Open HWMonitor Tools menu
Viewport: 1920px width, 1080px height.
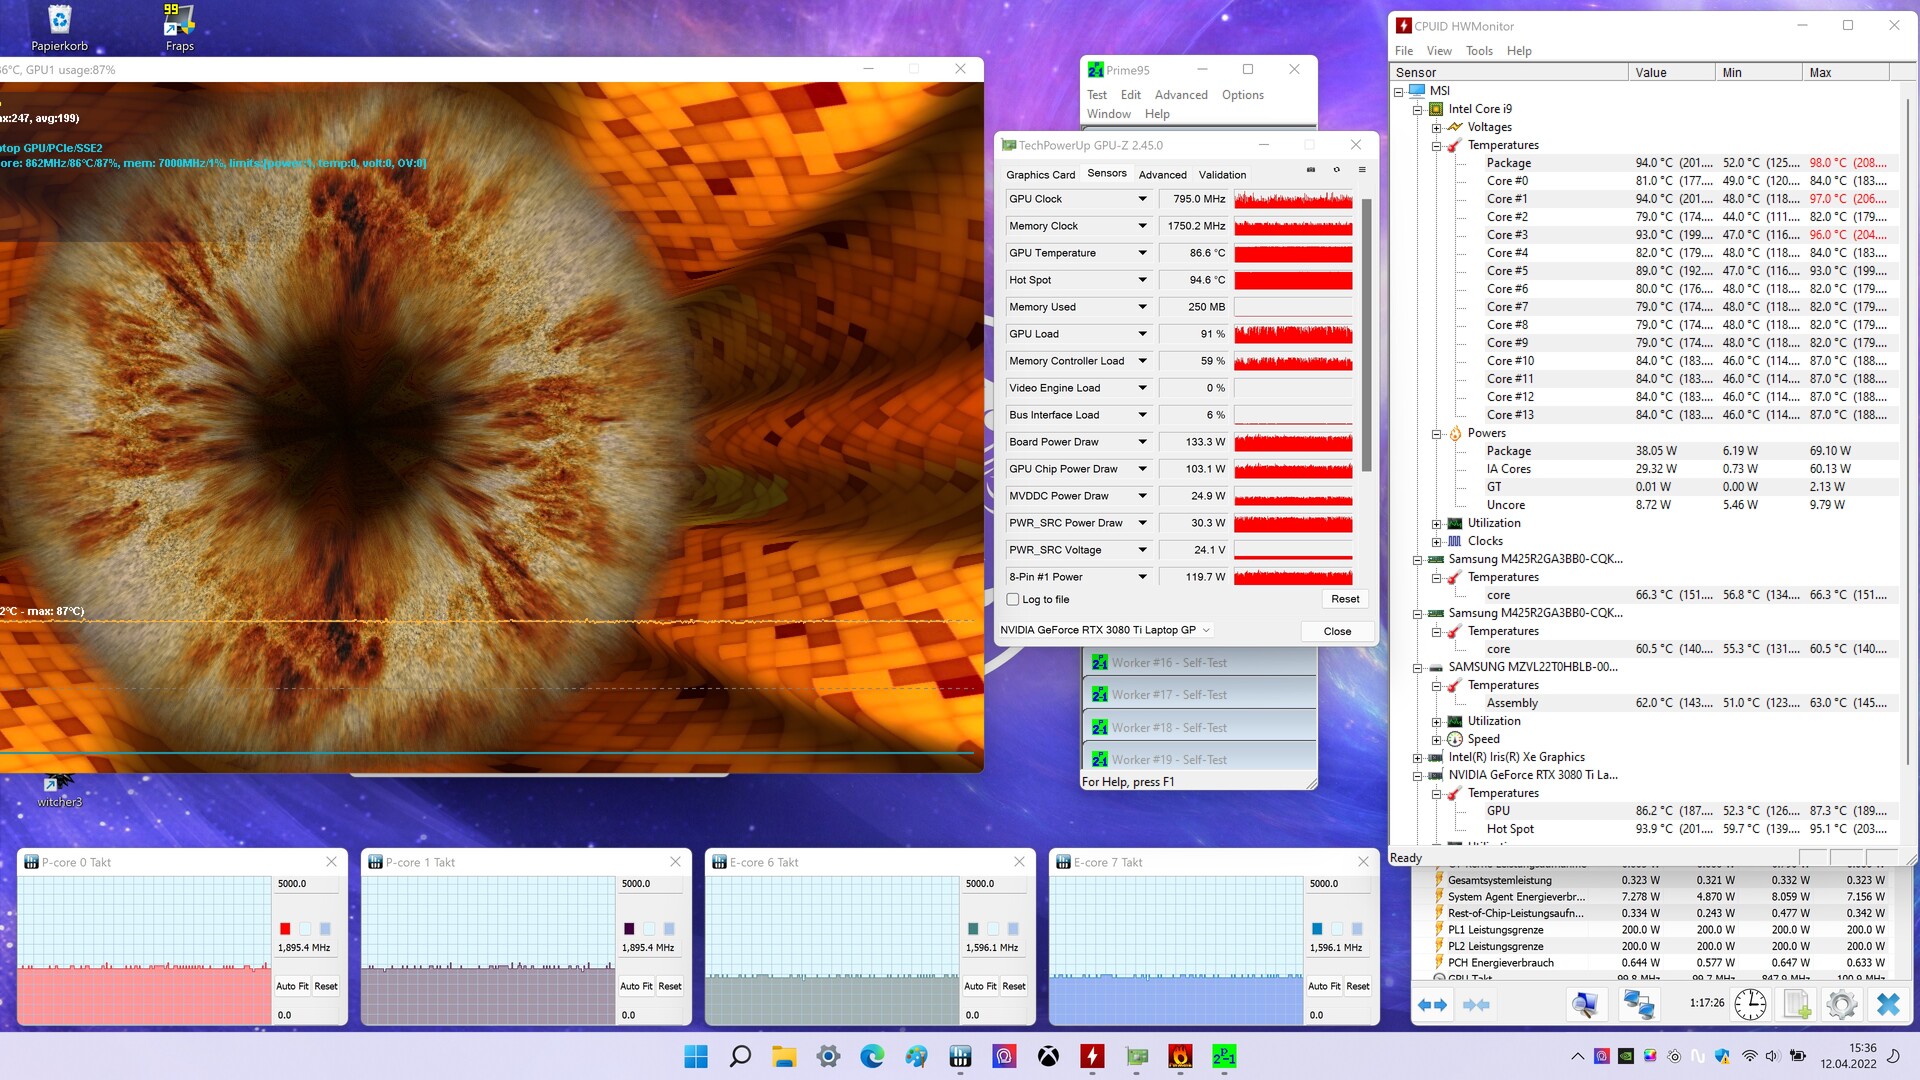click(x=1478, y=51)
